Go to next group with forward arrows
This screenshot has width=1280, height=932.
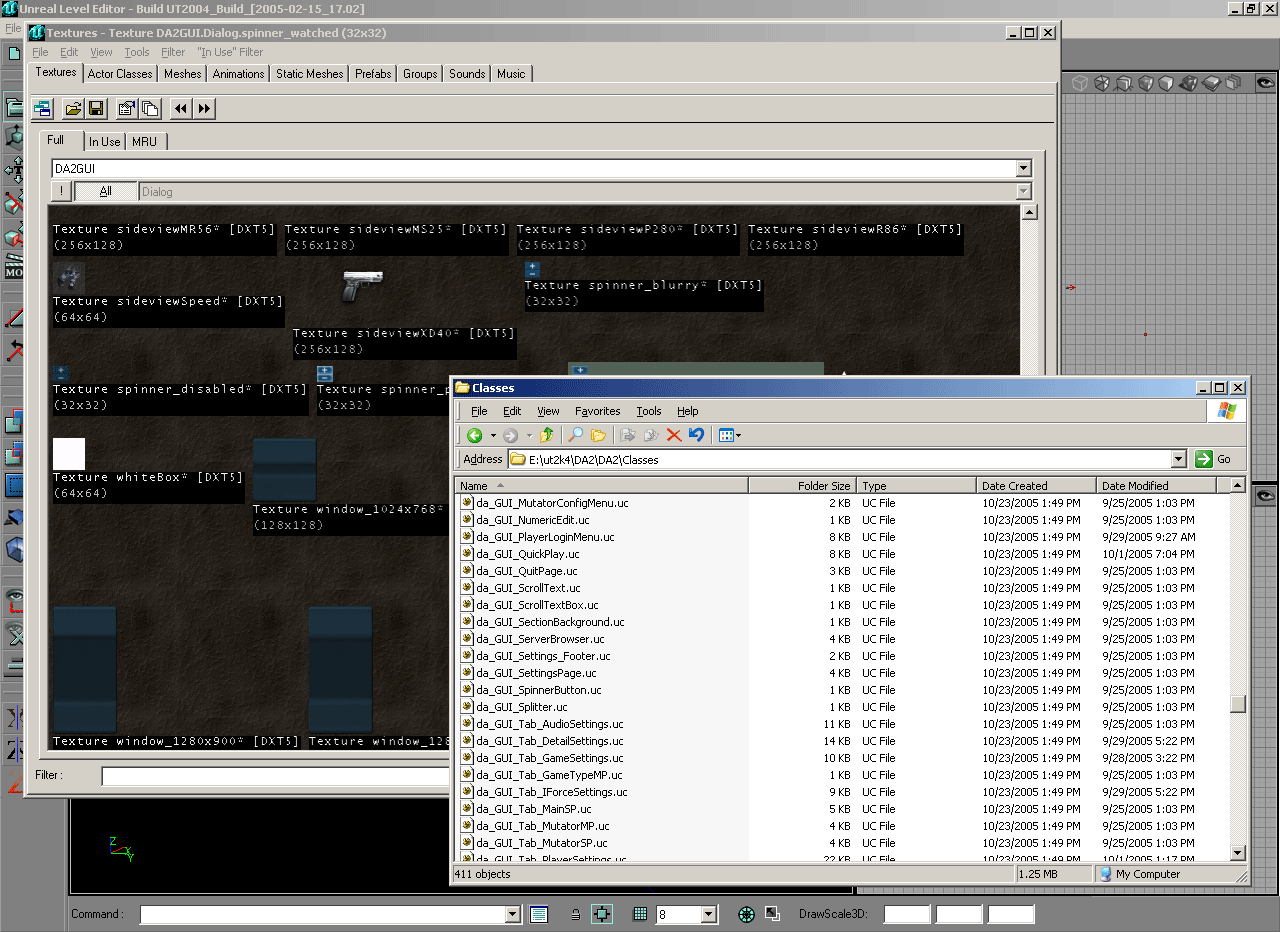click(x=204, y=108)
